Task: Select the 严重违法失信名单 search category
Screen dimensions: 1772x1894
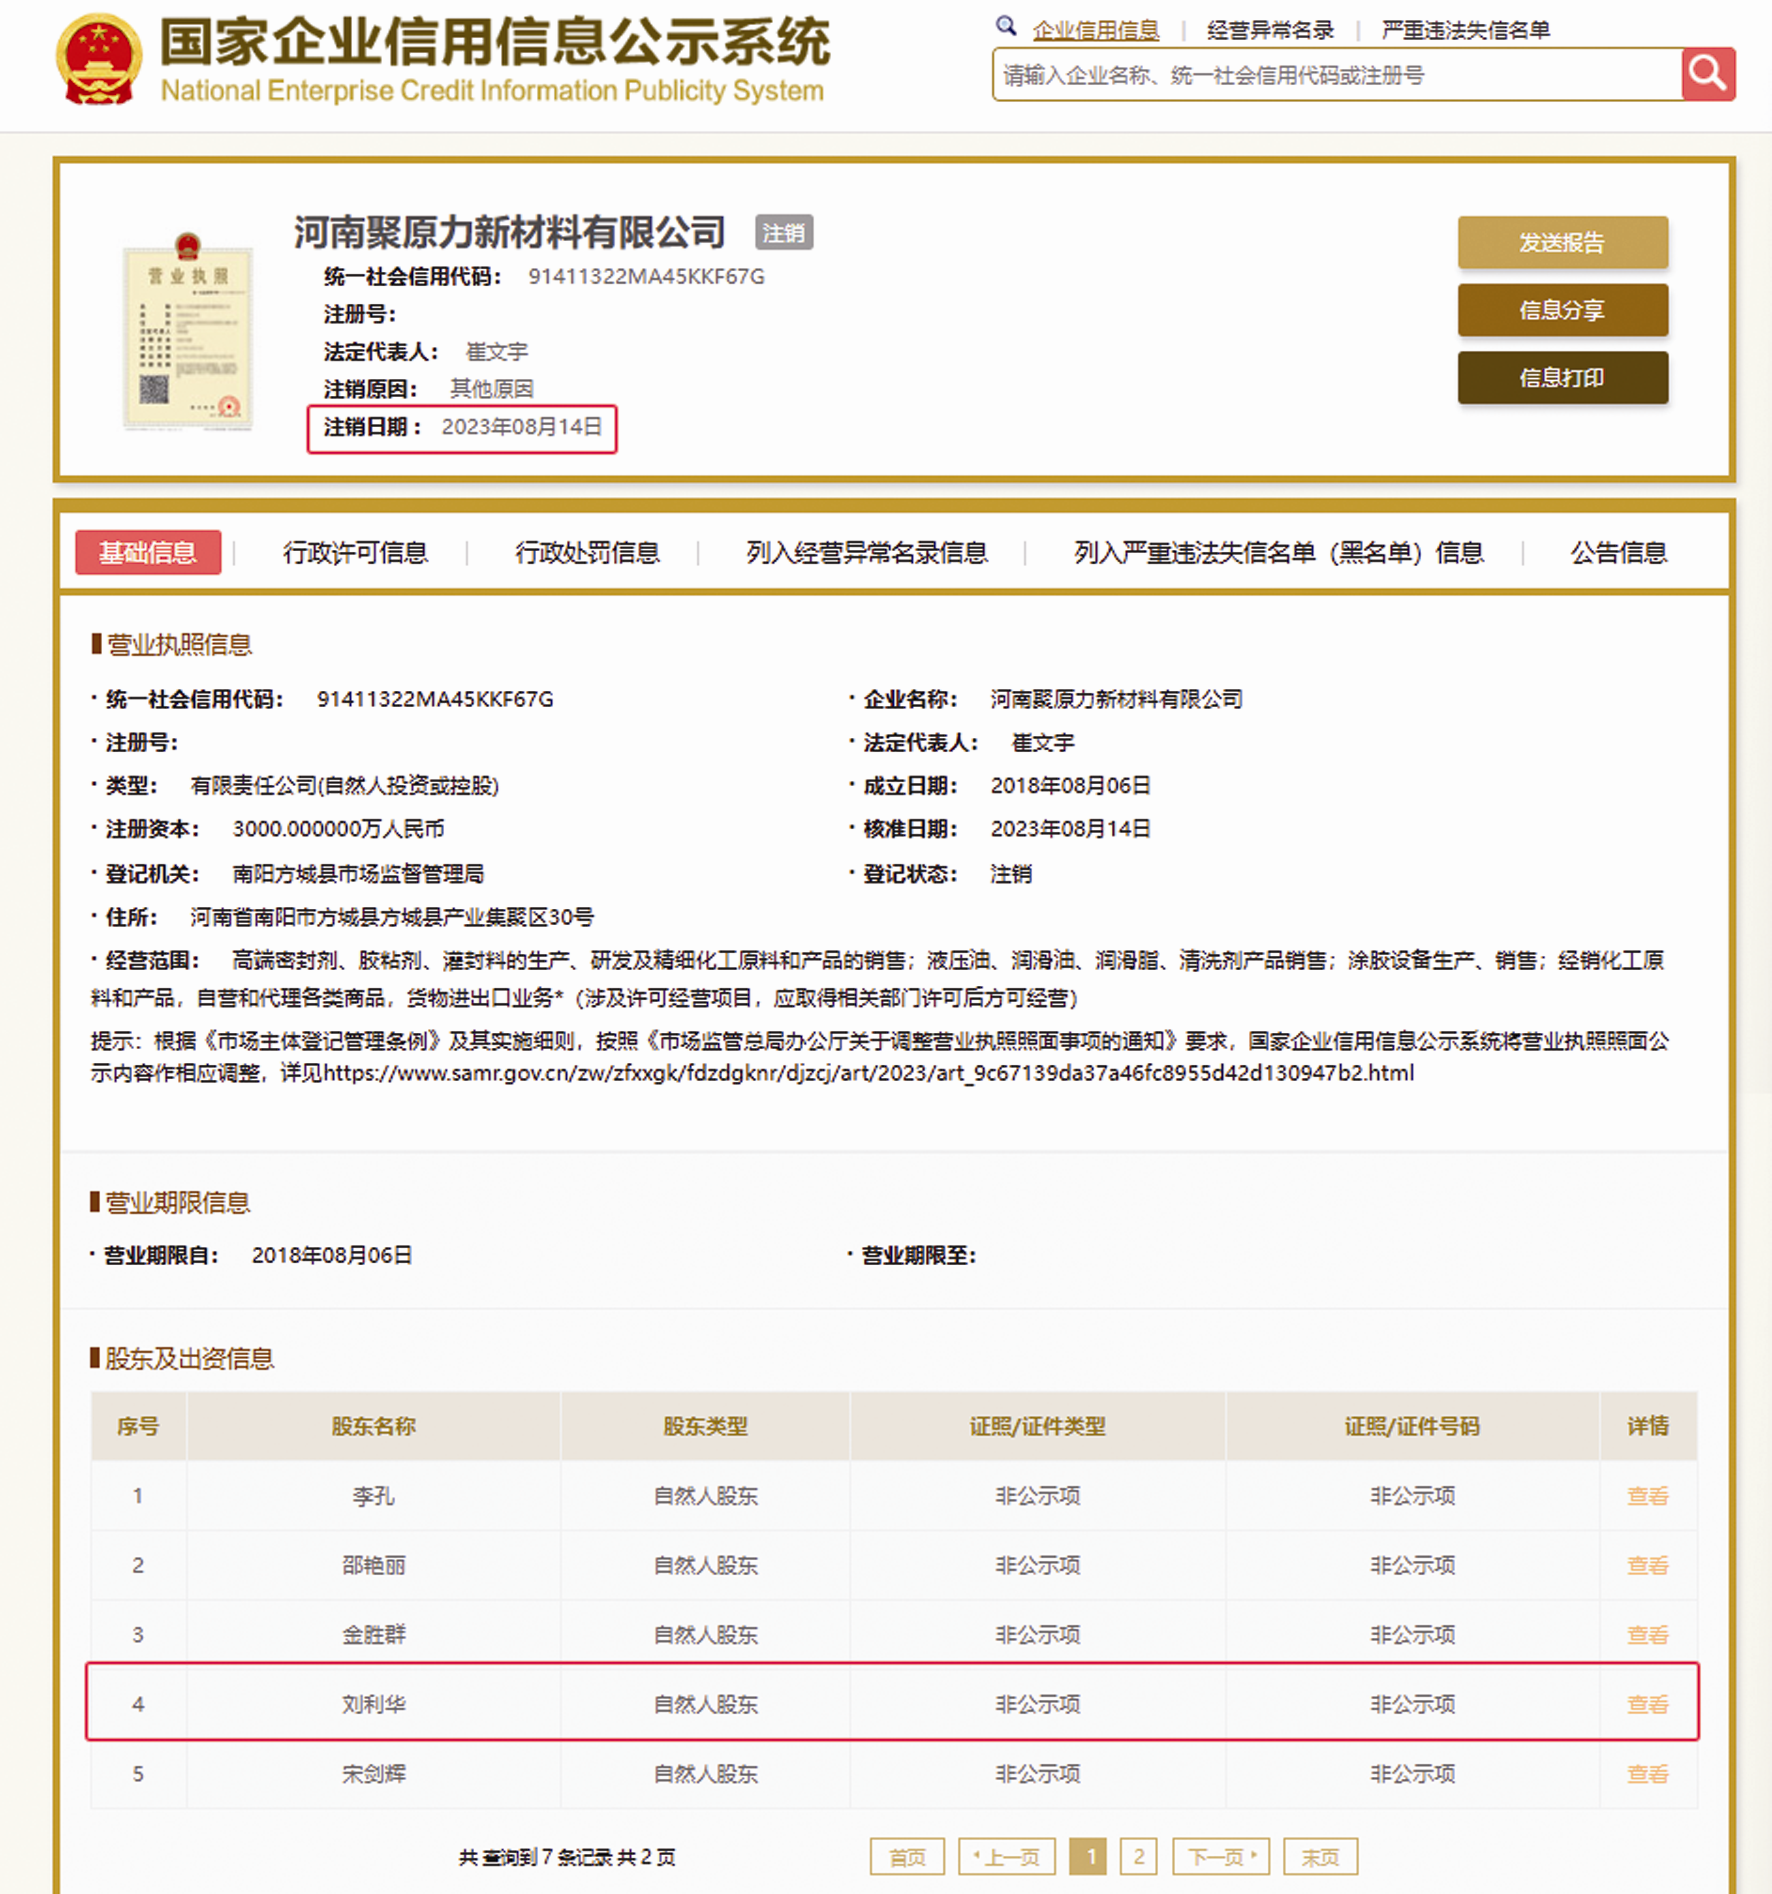Action: [1465, 30]
